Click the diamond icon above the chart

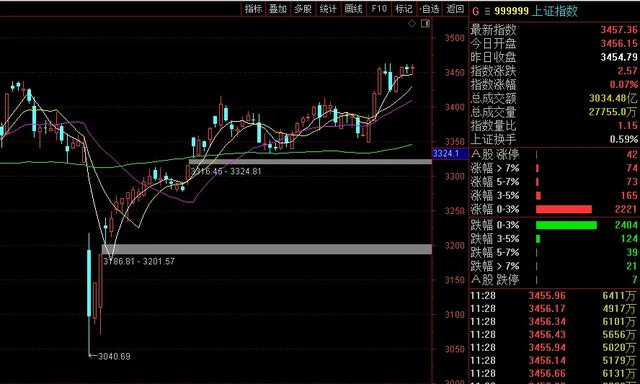[412, 24]
